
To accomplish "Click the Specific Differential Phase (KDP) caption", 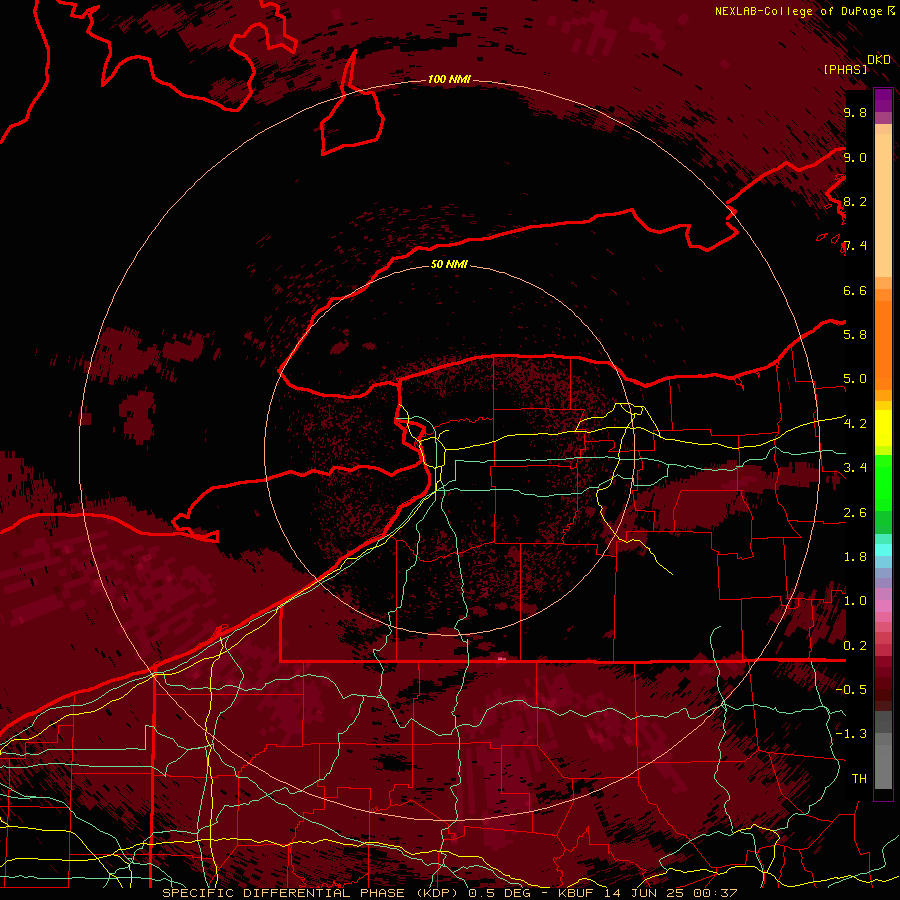I will tap(310, 893).
